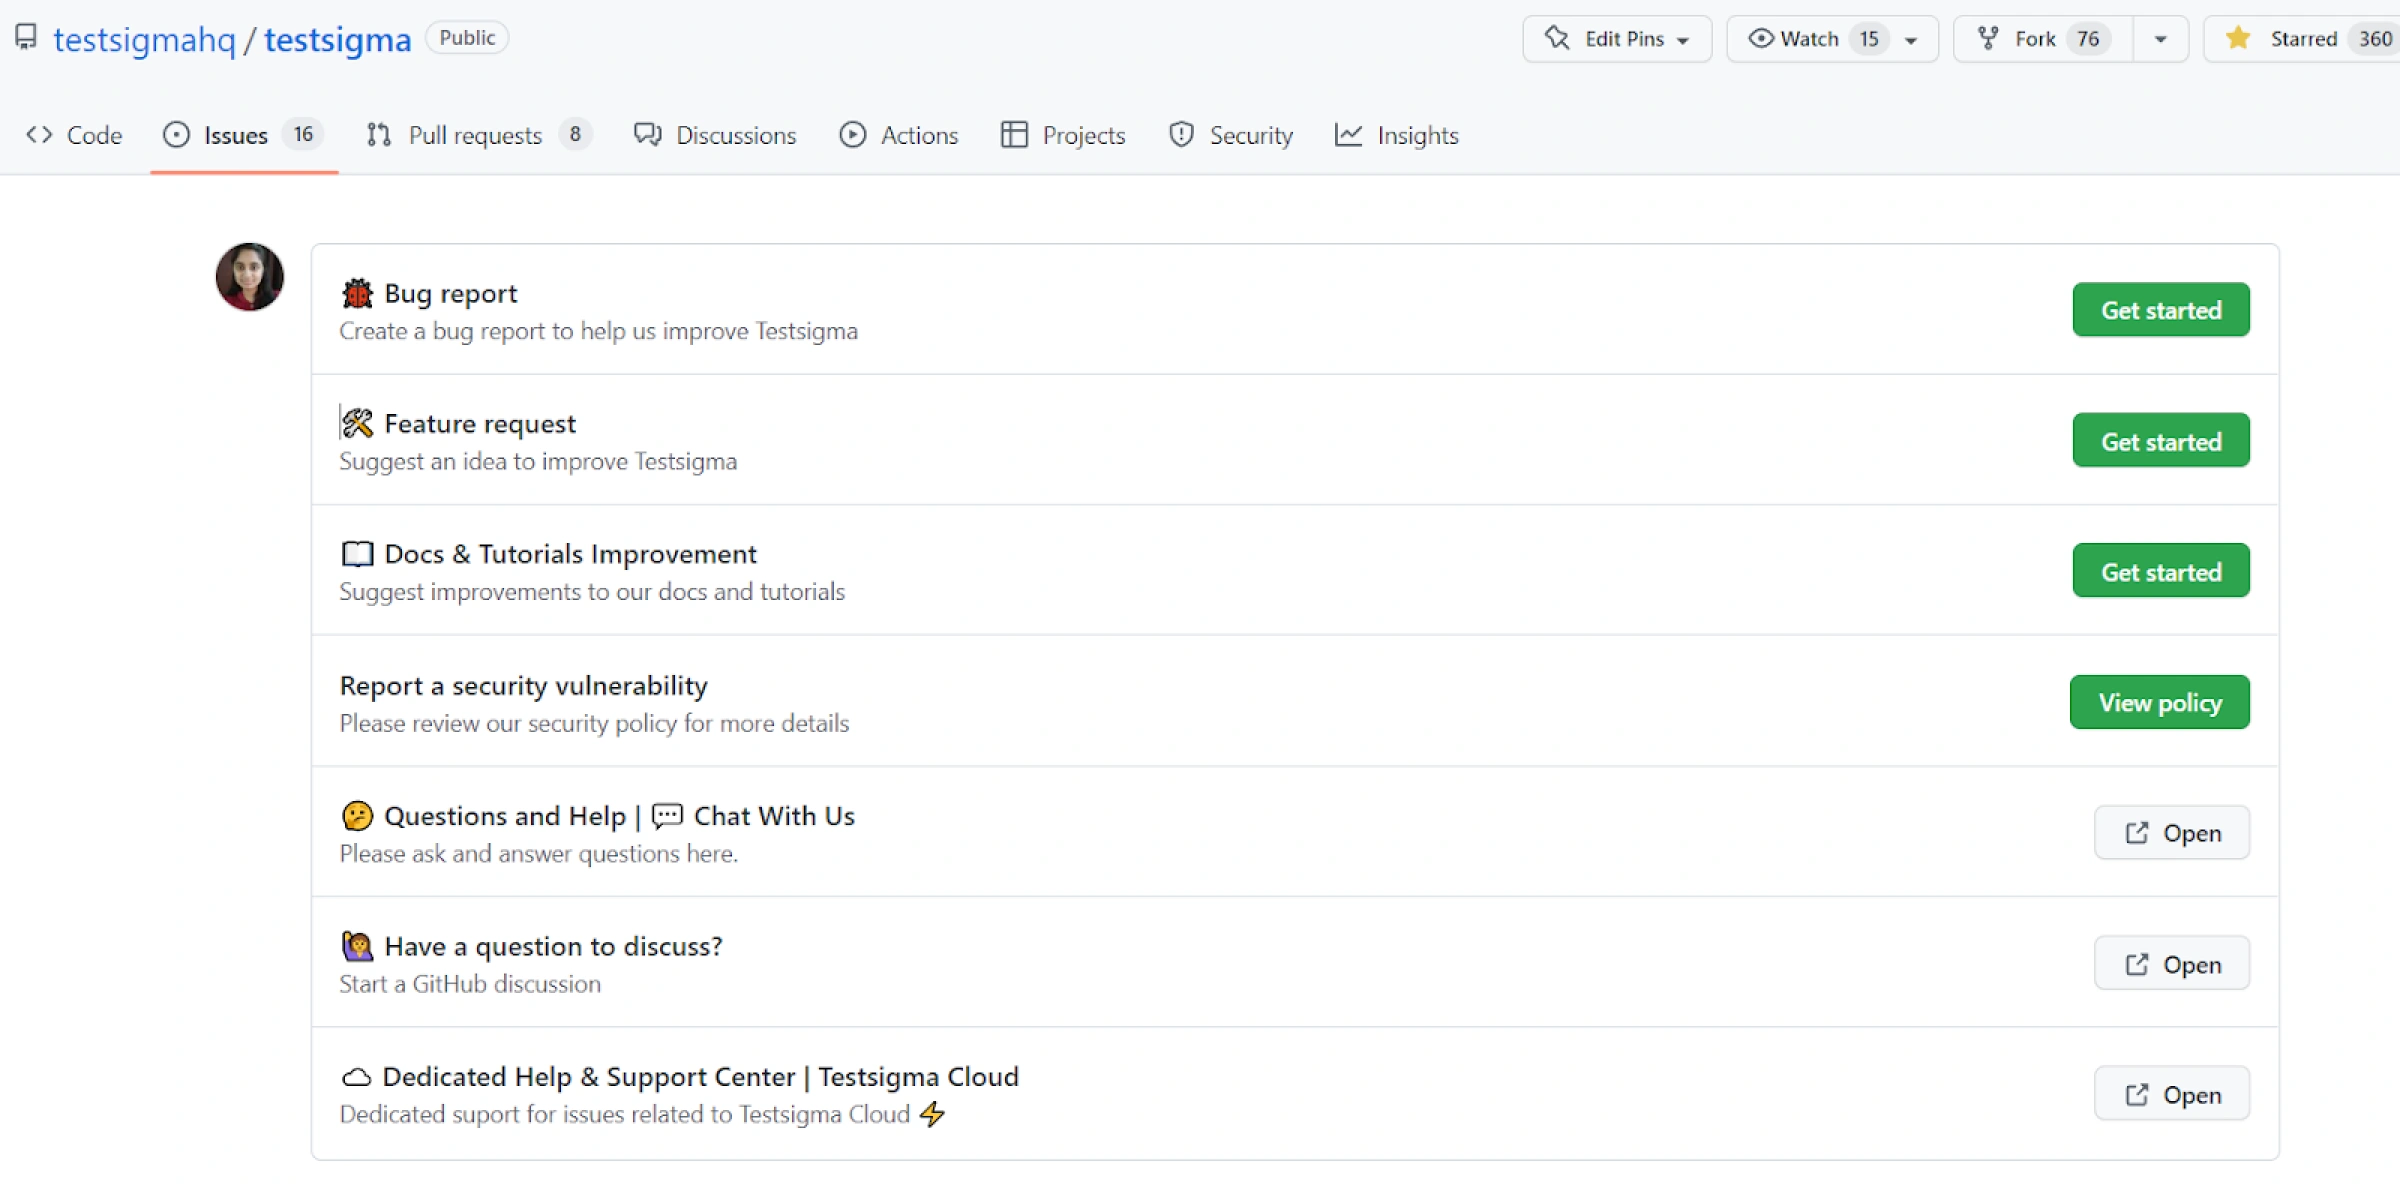
Task: Open the Watch notifications dropdown arrow
Action: (x=1911, y=40)
